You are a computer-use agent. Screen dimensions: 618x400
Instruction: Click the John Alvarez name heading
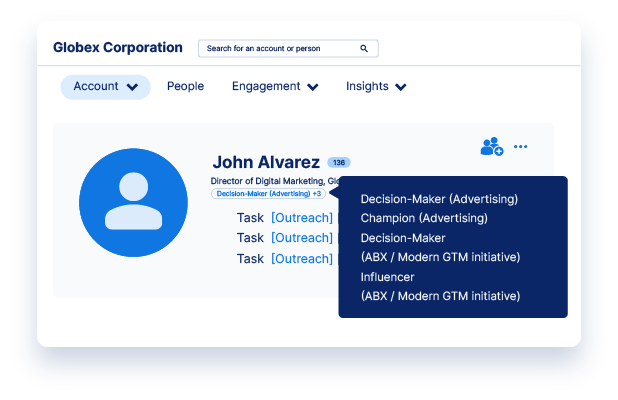[x=266, y=162]
